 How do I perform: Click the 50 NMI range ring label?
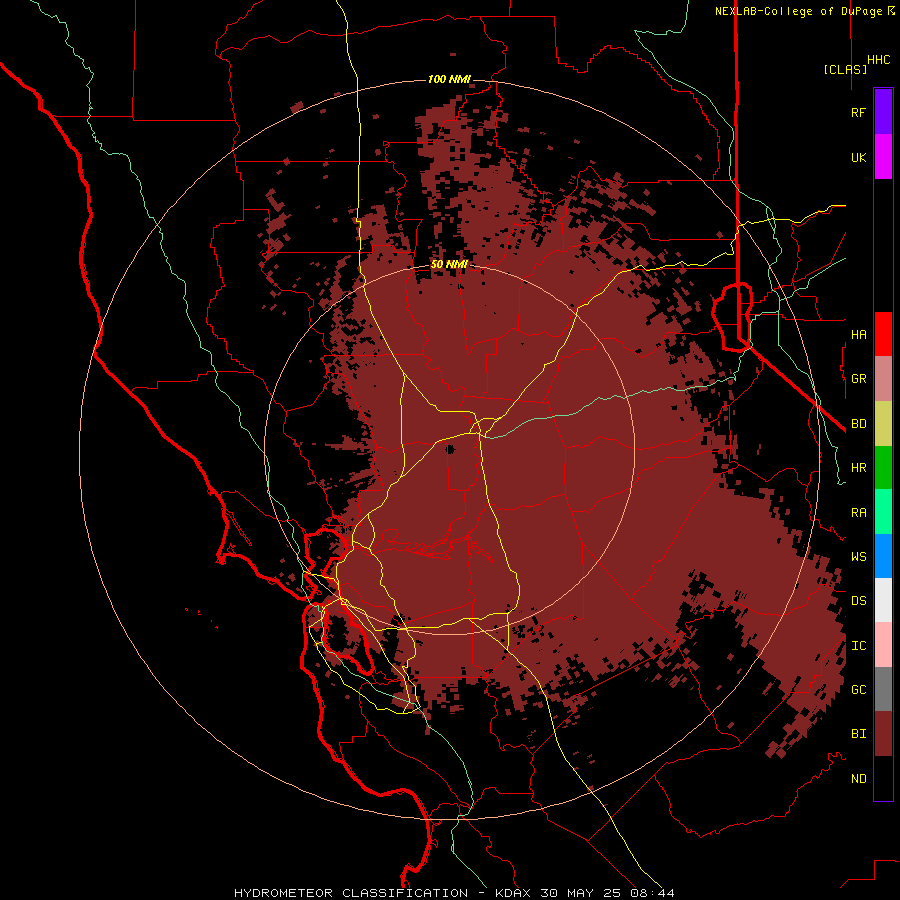pos(449,265)
